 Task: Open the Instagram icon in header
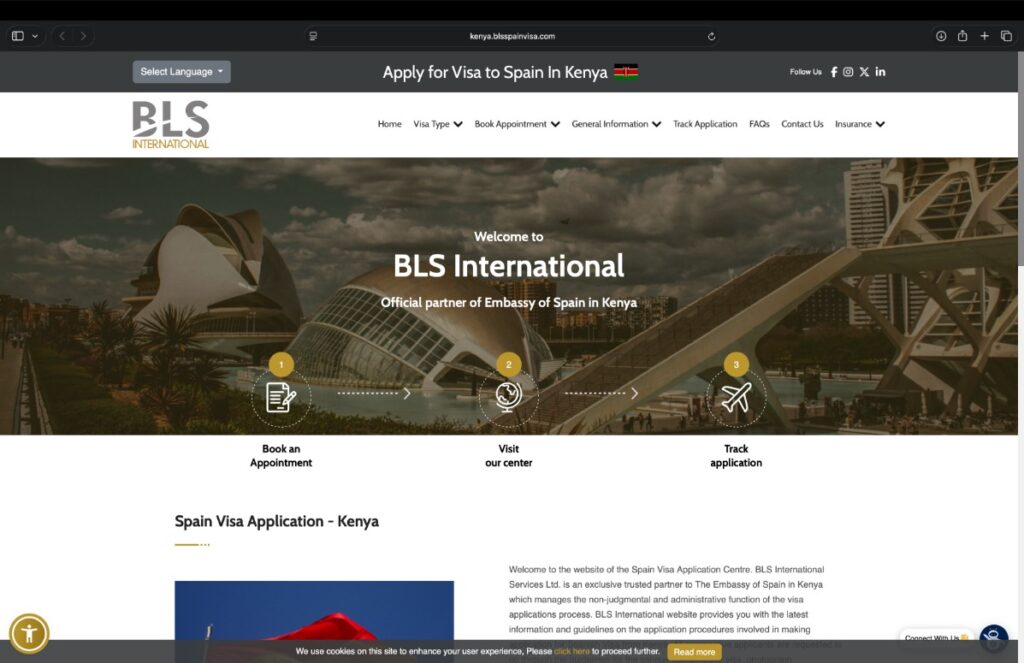848,72
